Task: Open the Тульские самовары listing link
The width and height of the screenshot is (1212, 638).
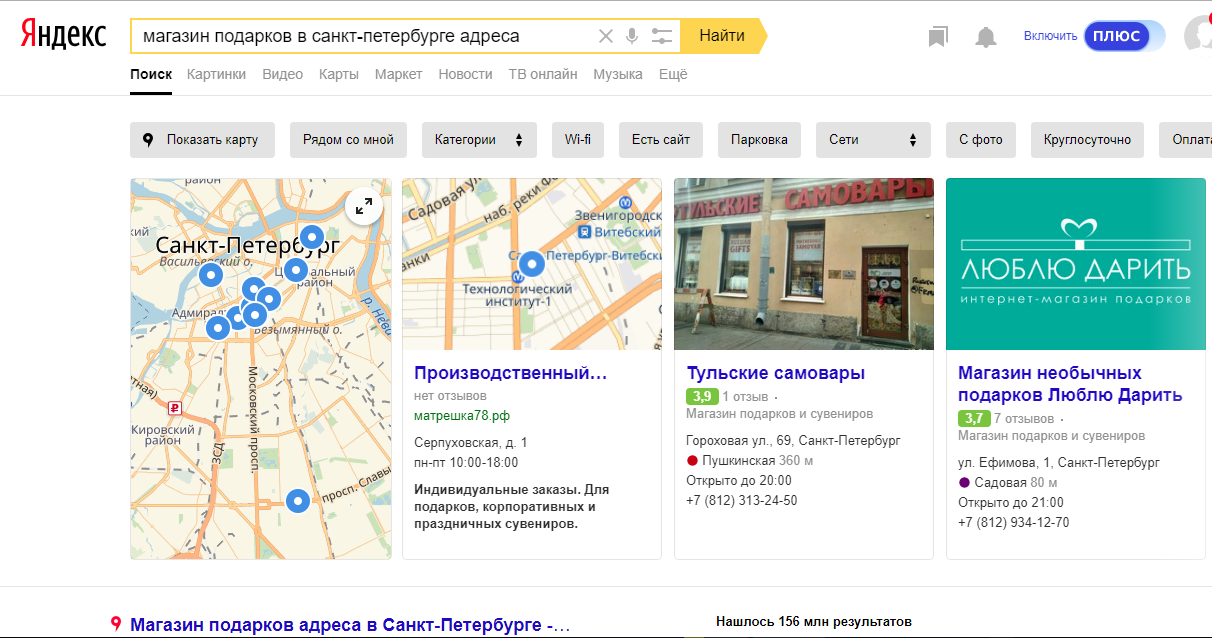Action: (776, 374)
